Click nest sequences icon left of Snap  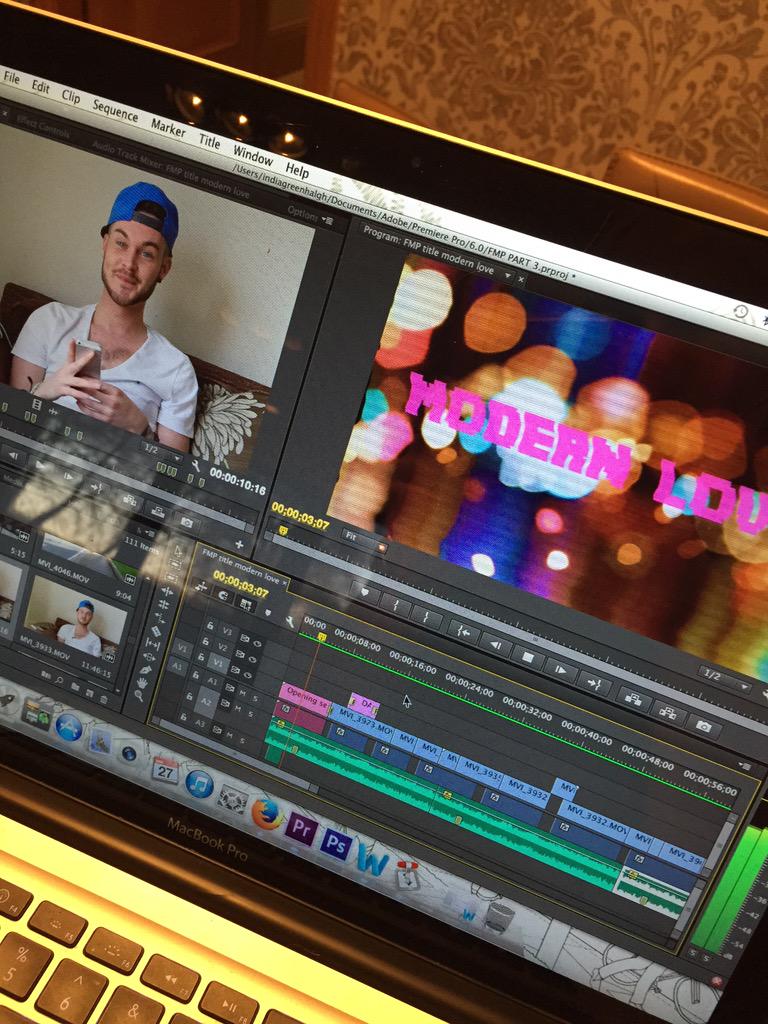pyautogui.click(x=201, y=587)
